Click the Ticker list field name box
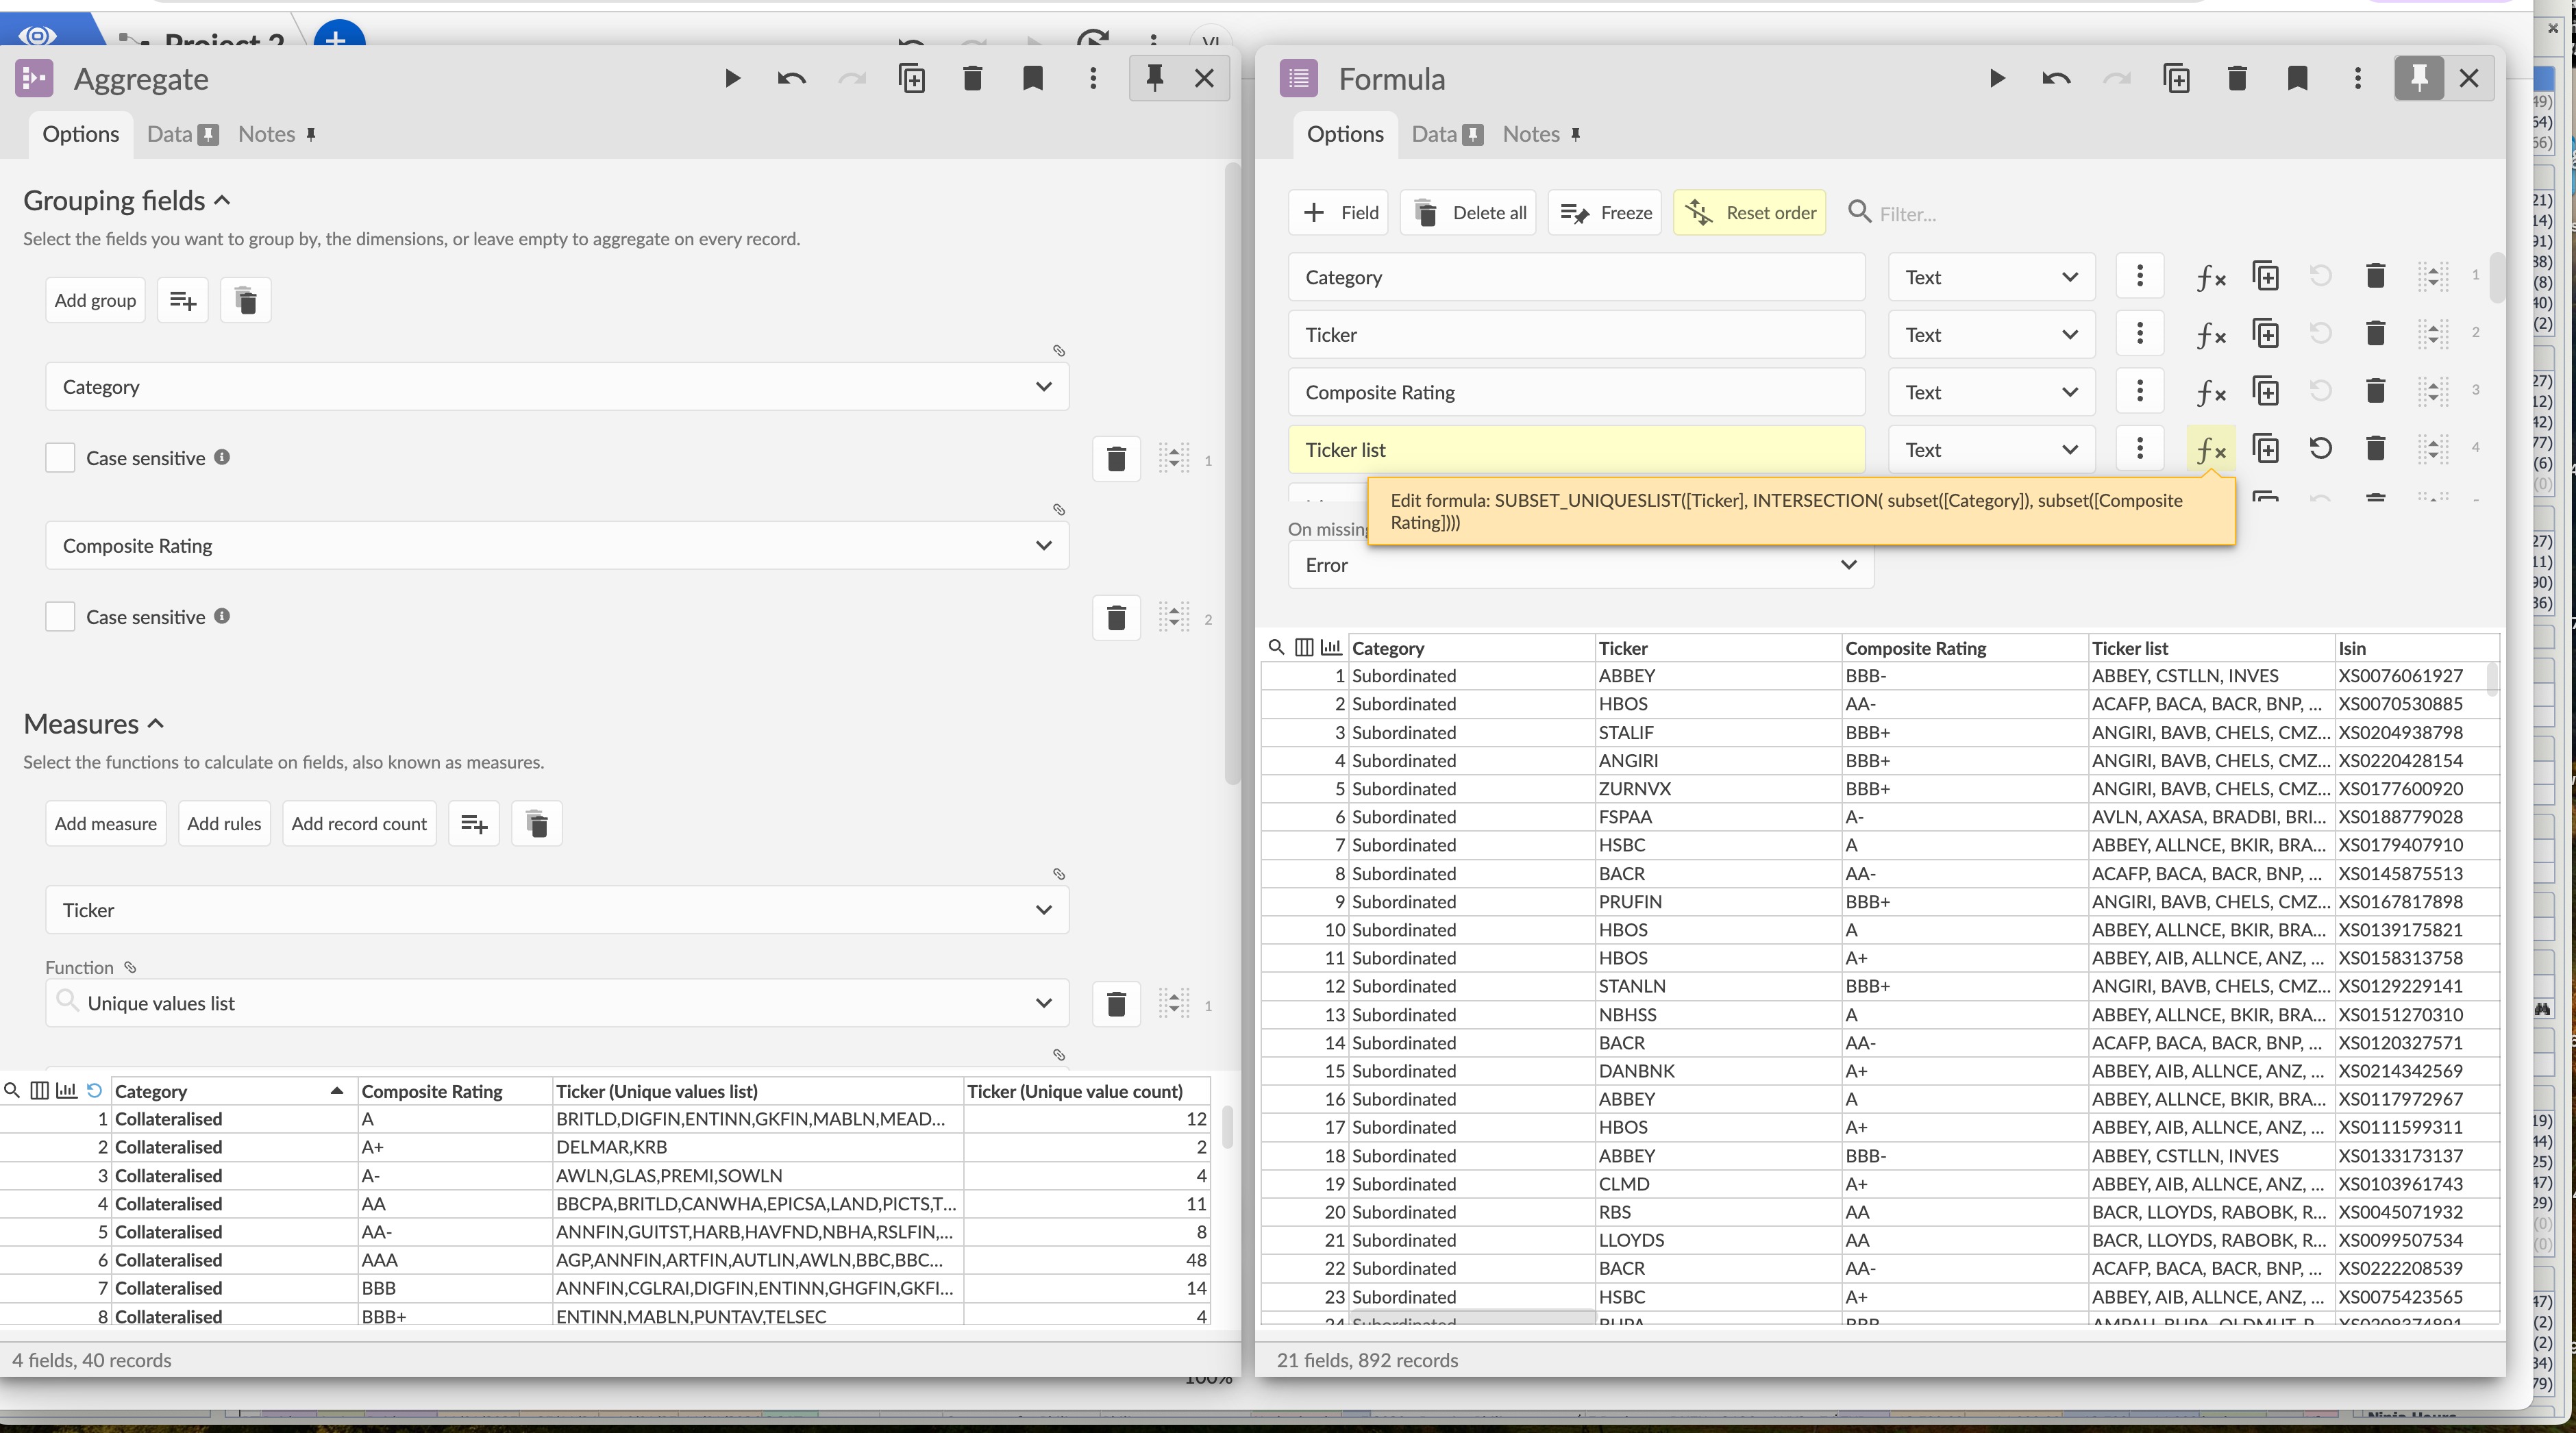 pos(1577,450)
